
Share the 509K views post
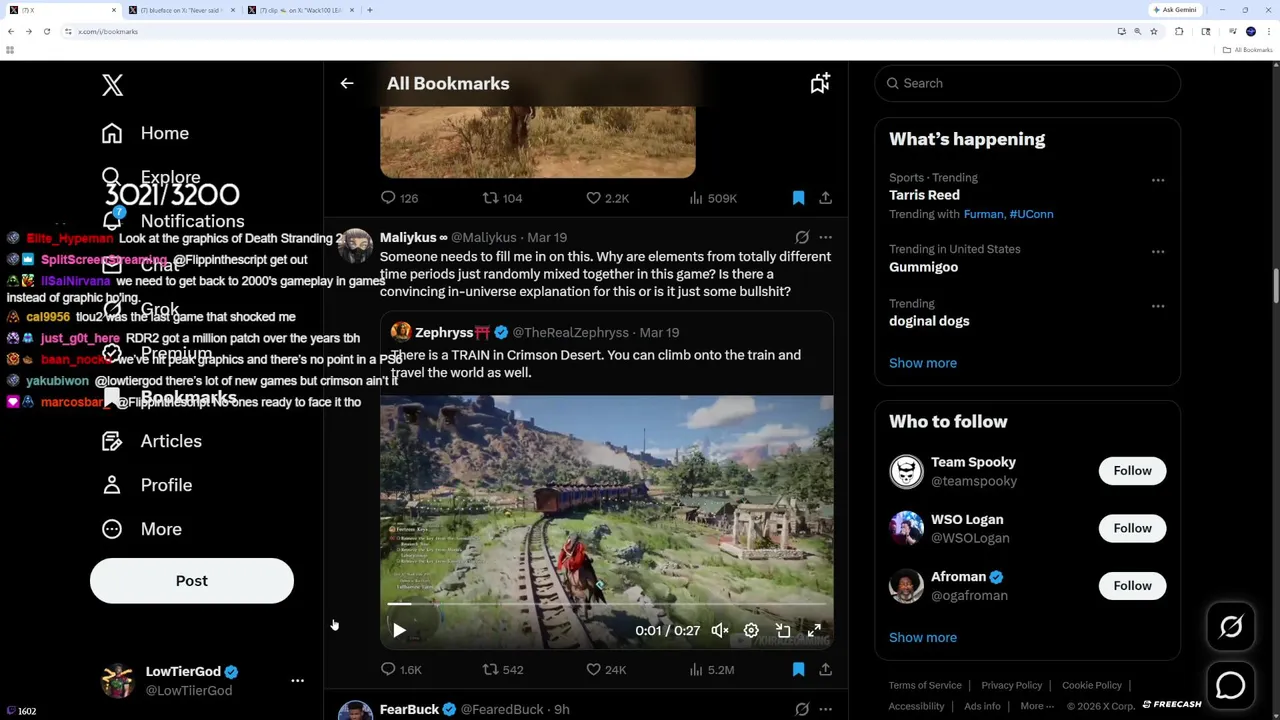coord(825,198)
